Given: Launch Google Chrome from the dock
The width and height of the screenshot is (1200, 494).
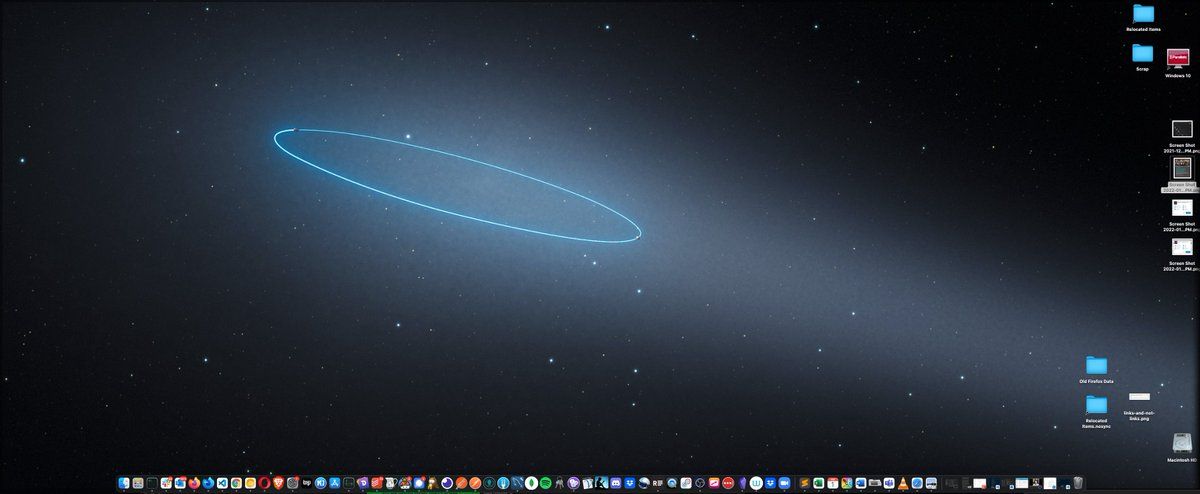Looking at the screenshot, I should point(236,483).
